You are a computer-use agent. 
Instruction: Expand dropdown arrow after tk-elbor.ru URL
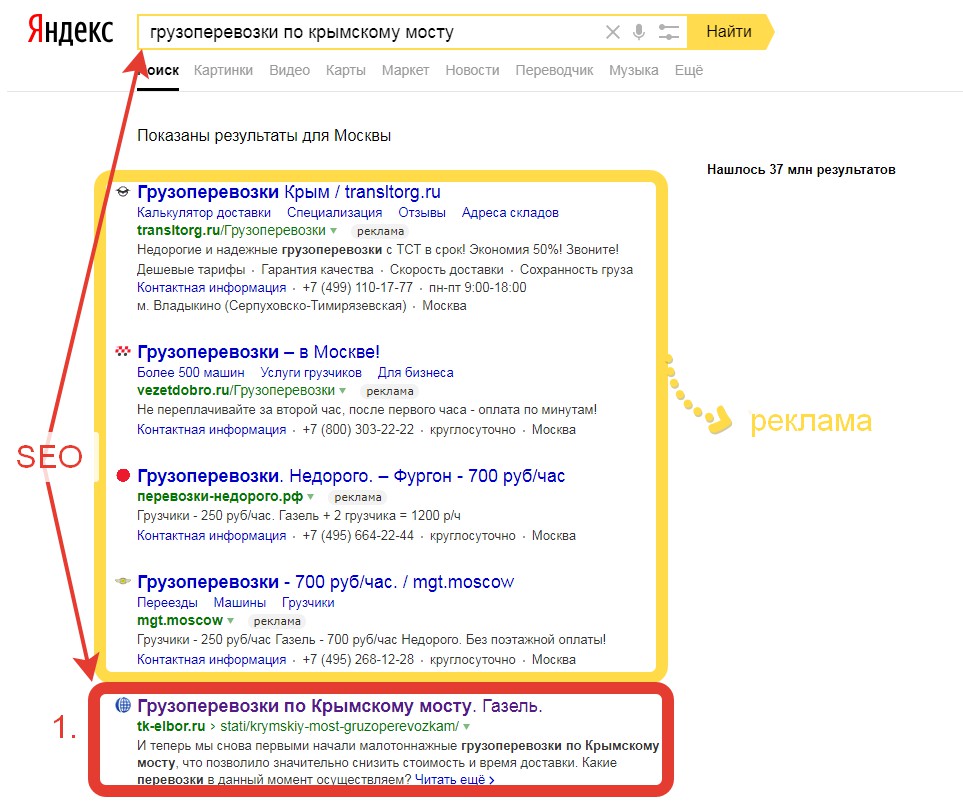point(467,727)
